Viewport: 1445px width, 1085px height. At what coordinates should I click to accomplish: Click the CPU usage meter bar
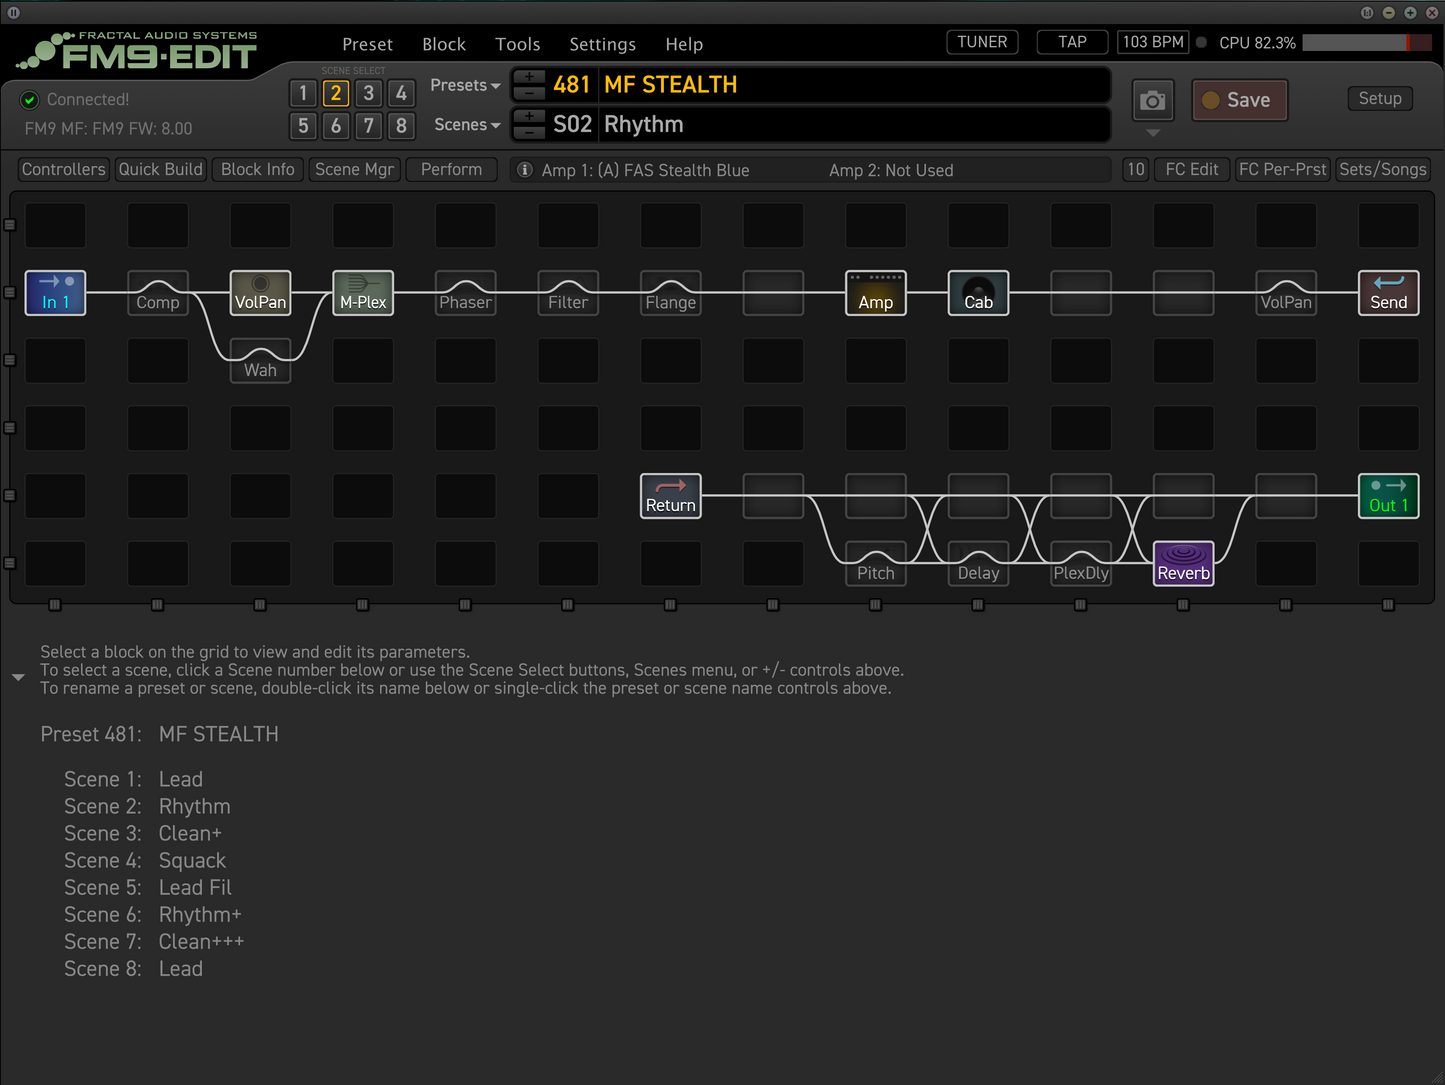coord(1365,42)
